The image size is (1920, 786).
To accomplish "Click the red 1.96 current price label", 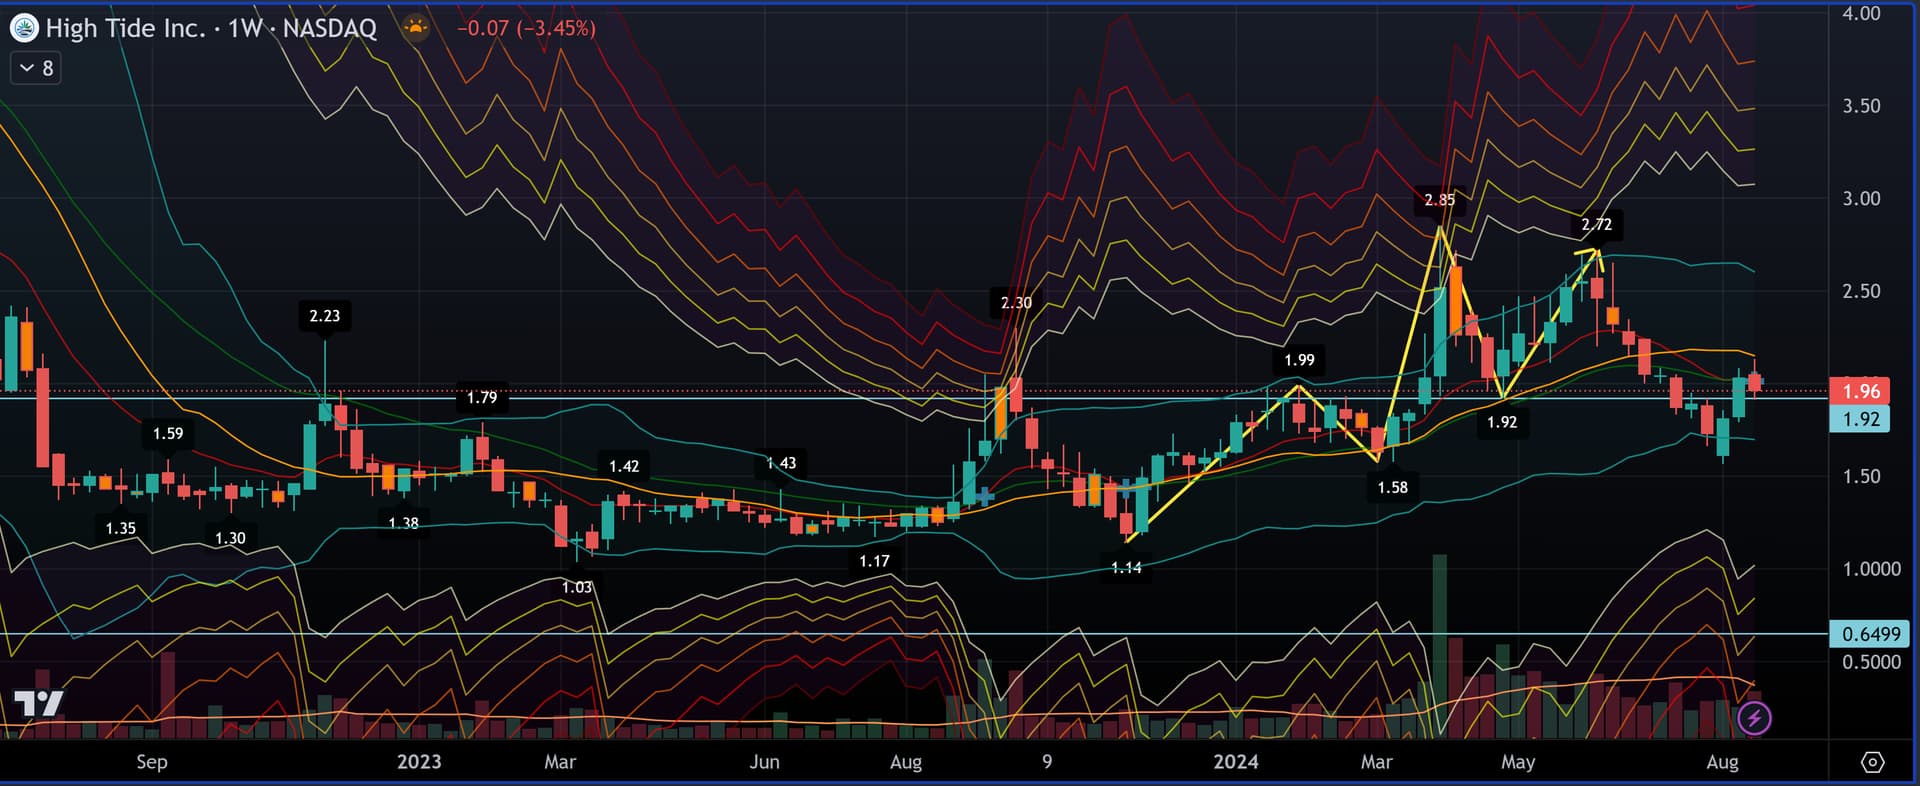I will [1861, 391].
